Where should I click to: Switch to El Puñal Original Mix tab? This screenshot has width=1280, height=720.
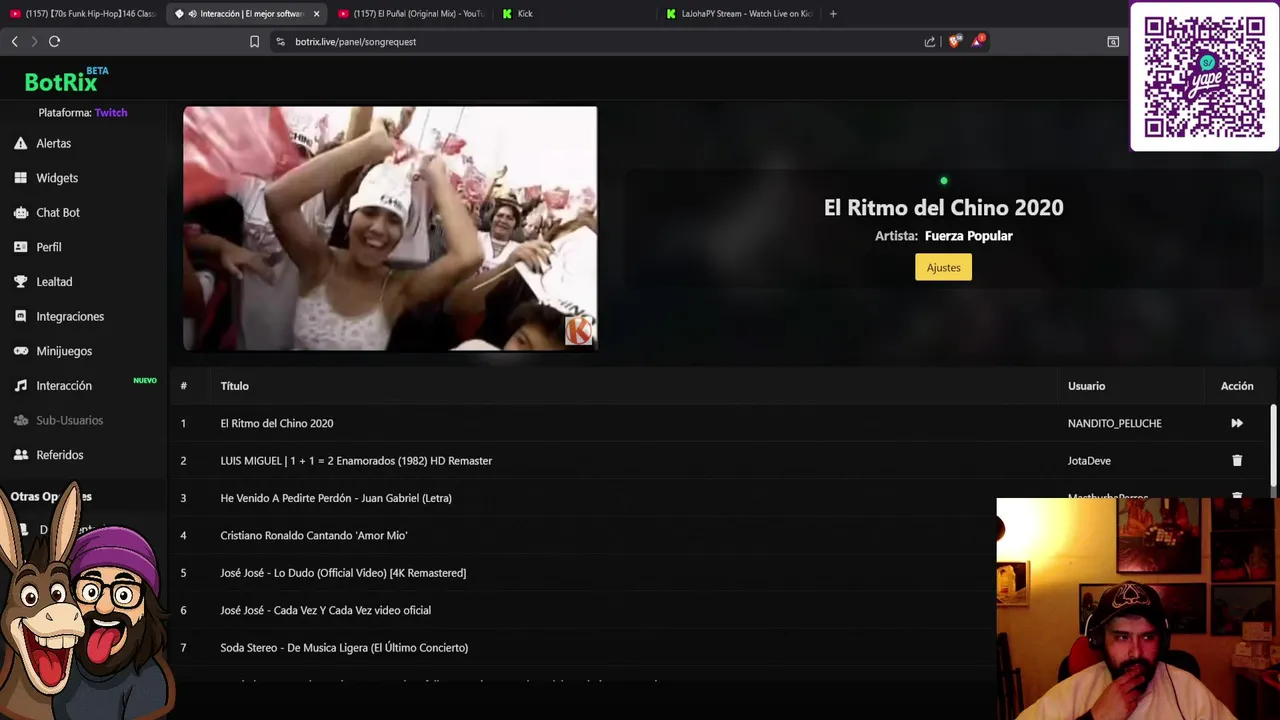(411, 14)
